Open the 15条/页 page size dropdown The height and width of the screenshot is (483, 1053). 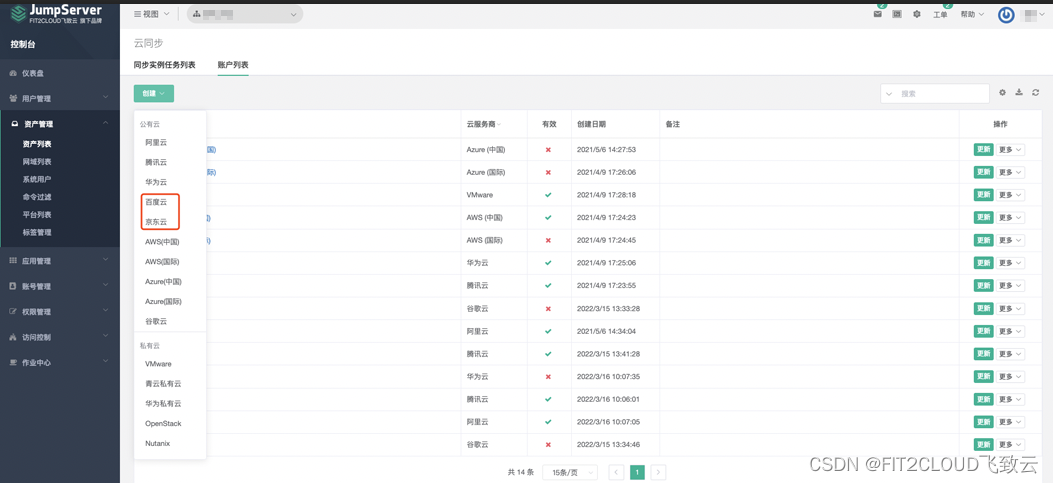tap(569, 472)
